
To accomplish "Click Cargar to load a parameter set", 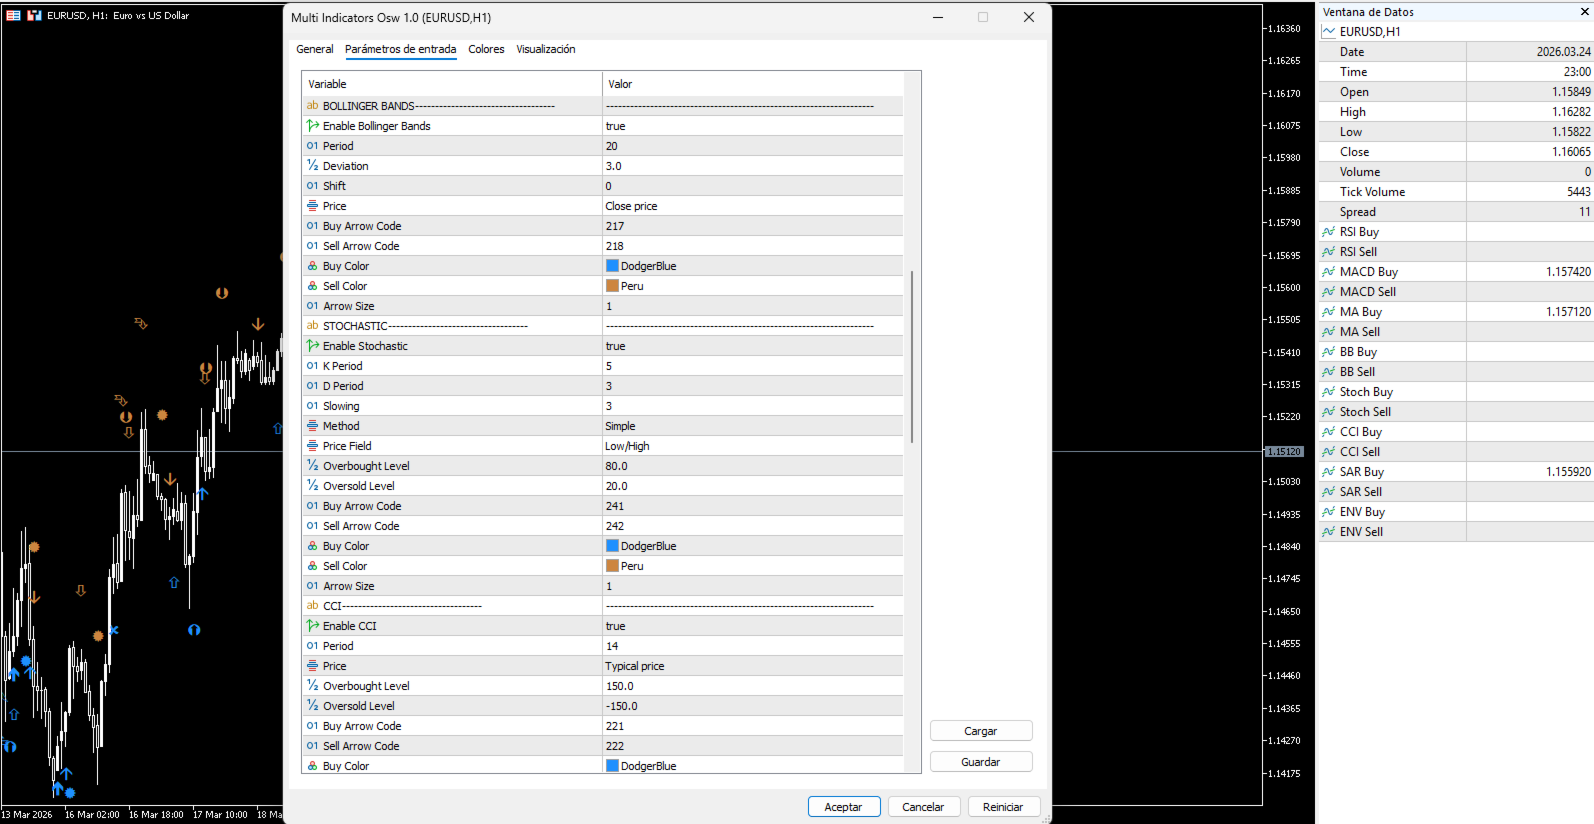I will tap(981, 731).
